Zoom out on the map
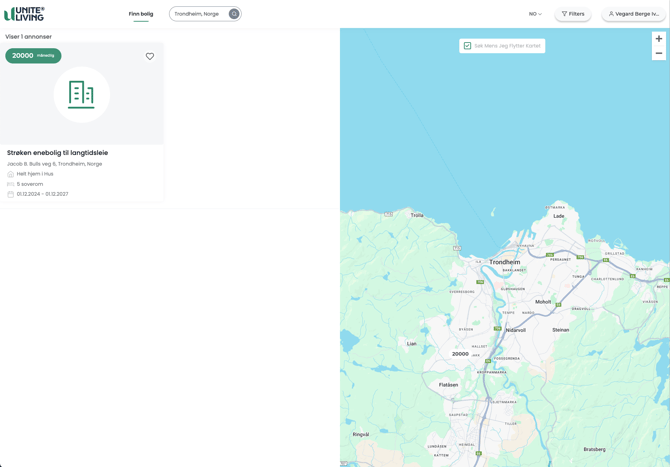 [658, 54]
